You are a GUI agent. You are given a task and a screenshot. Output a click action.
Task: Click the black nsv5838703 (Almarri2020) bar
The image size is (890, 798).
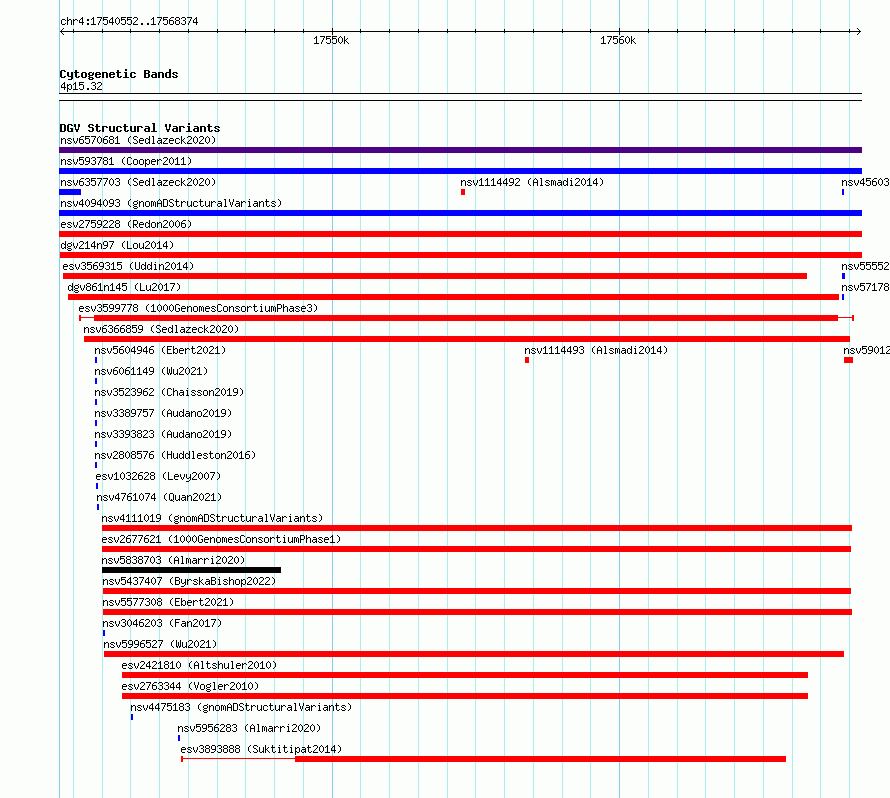191,570
